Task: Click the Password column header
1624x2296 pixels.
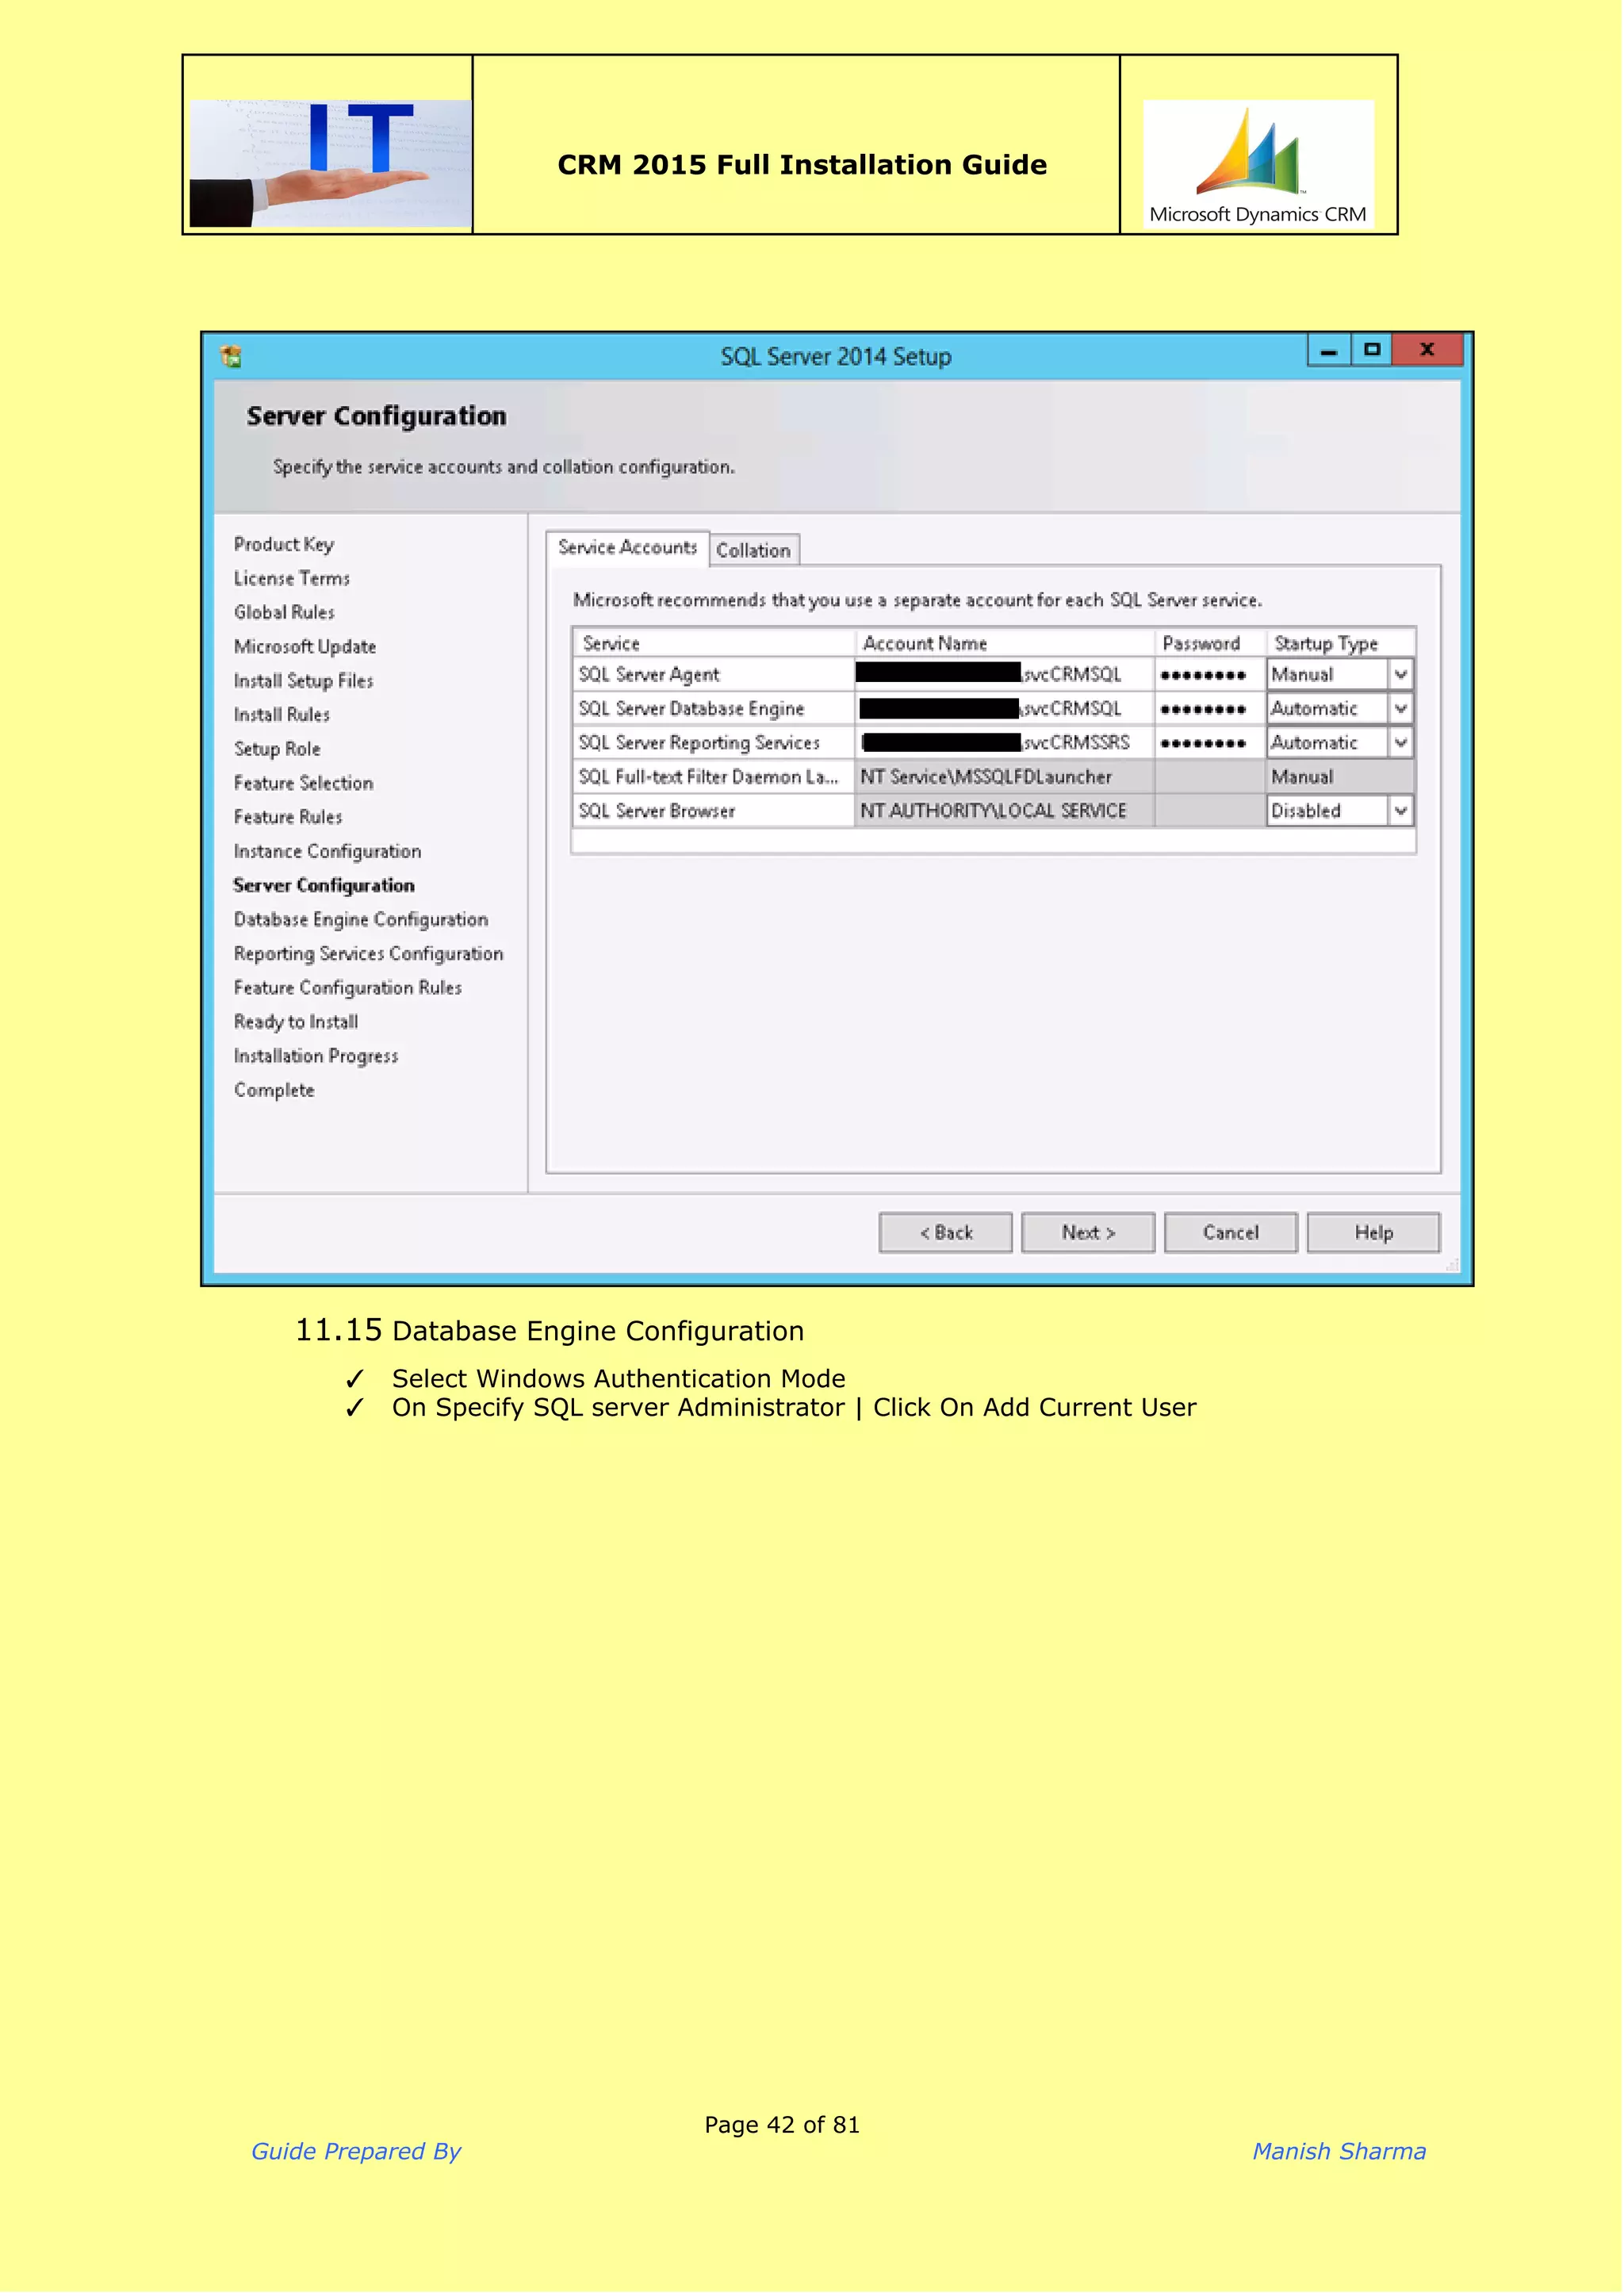Action: (x=1210, y=643)
